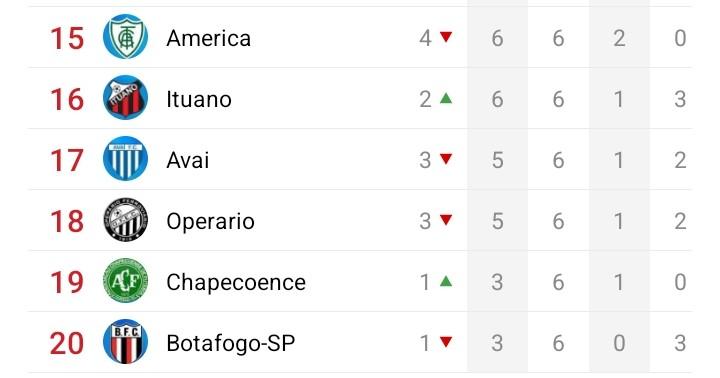The image size is (720, 378).
Task: Open the Ituano team page link
Action: pyautogui.click(x=199, y=99)
